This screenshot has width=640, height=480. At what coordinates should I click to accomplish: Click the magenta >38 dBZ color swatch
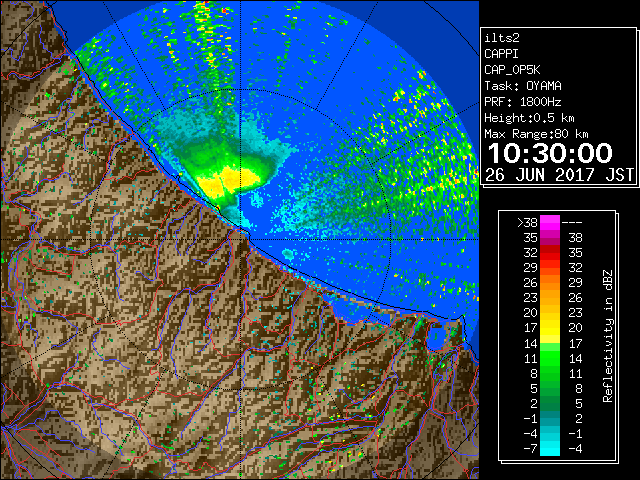[x=550, y=222]
